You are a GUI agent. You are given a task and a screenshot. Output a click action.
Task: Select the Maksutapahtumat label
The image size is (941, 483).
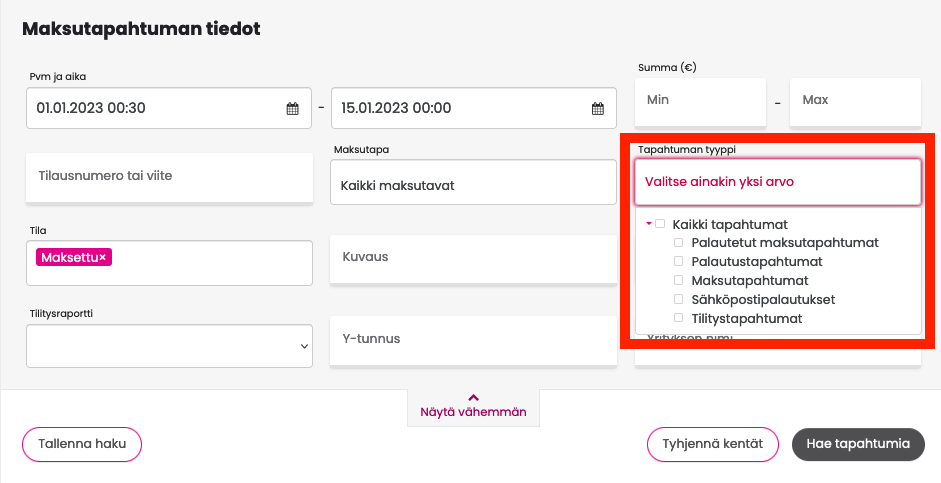pyautogui.click(x=750, y=281)
